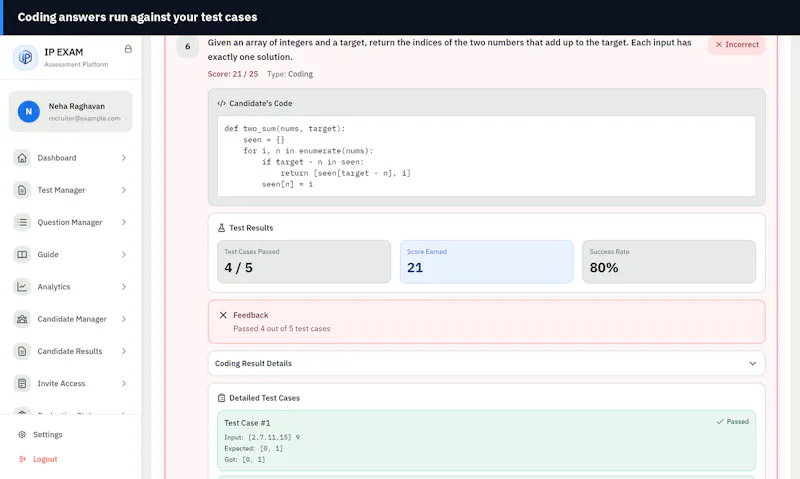The height and width of the screenshot is (479, 800).
Task: Click the Candidate Manager people icon
Action: [22, 319]
